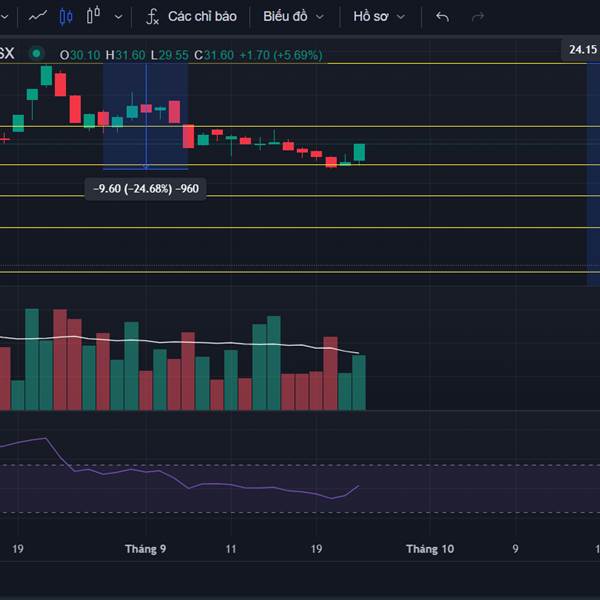Open the Hồ sơ dropdown menu
The image size is (600, 600).
[379, 17]
